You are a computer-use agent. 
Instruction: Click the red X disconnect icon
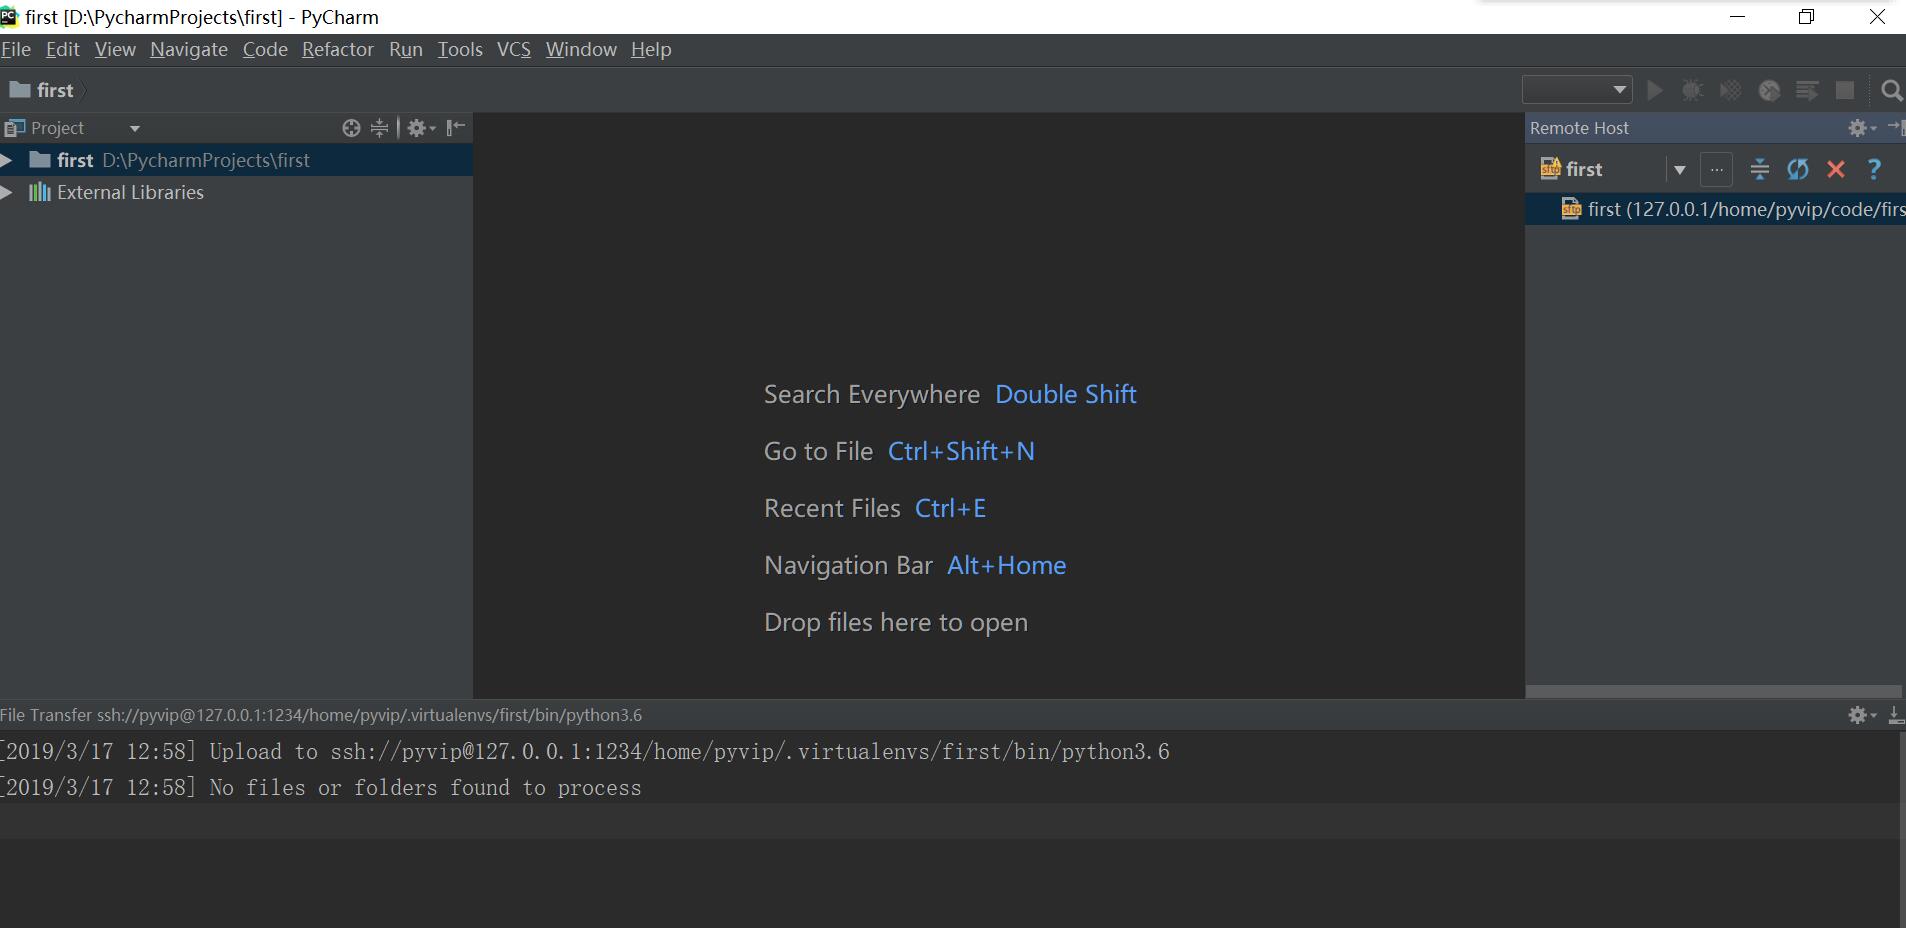[1836, 170]
